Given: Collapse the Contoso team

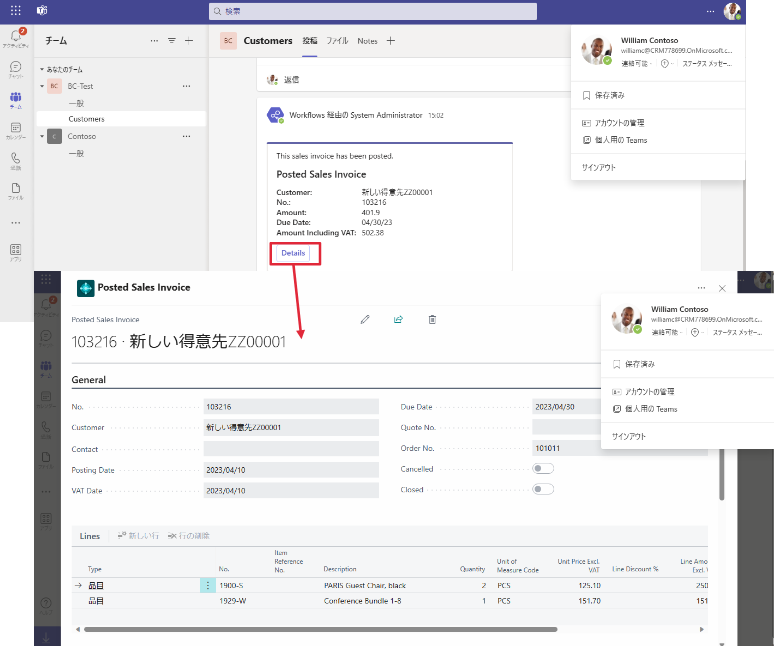Looking at the screenshot, I should 42,136.
